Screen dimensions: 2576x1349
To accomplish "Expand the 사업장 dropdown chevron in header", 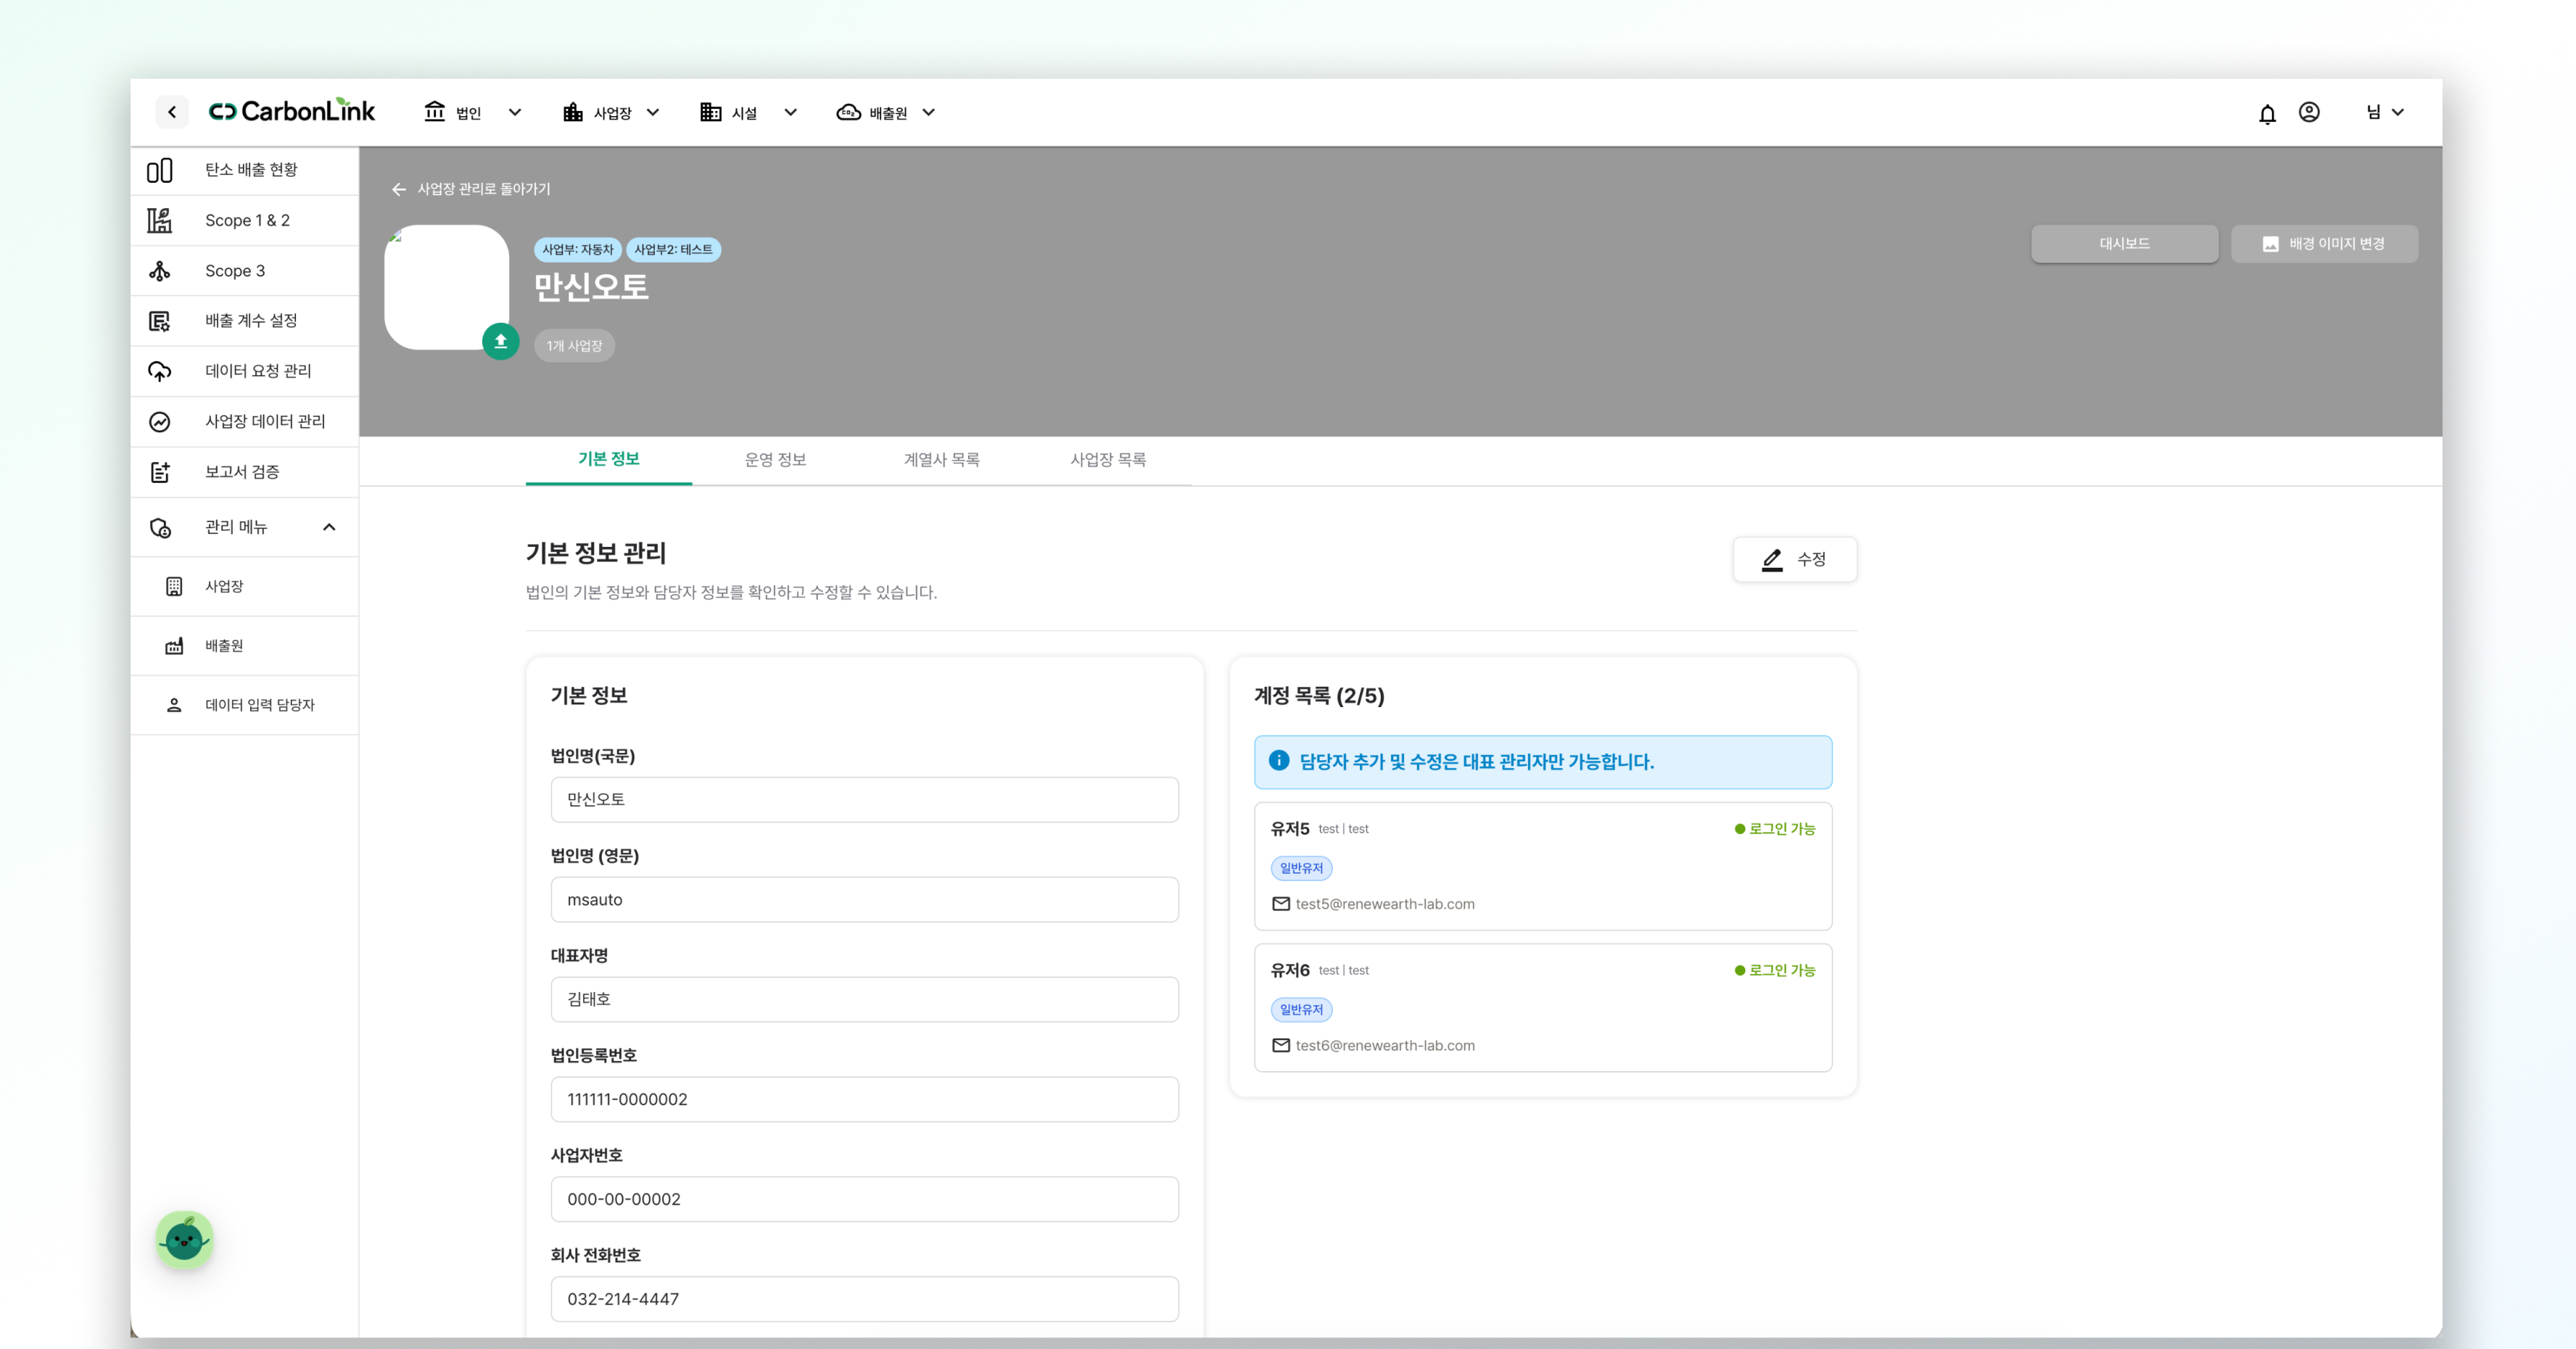I will [653, 113].
